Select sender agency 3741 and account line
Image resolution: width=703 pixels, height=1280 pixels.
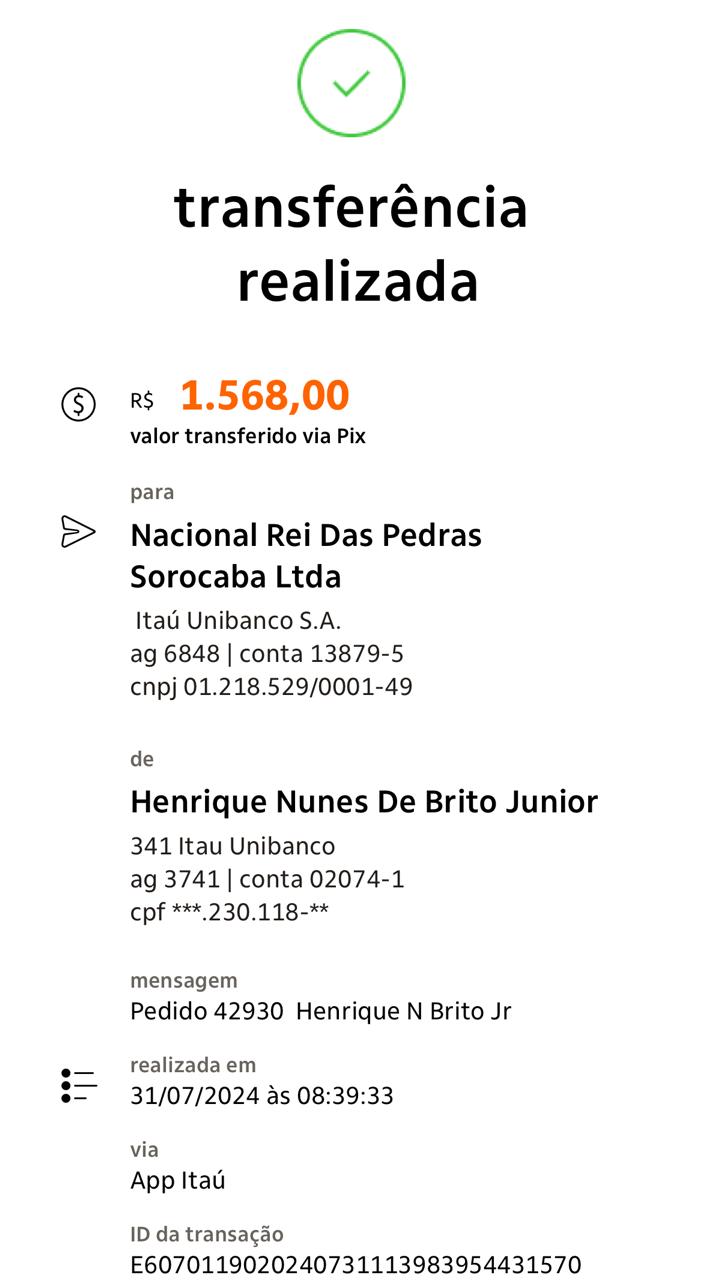pos(267,880)
